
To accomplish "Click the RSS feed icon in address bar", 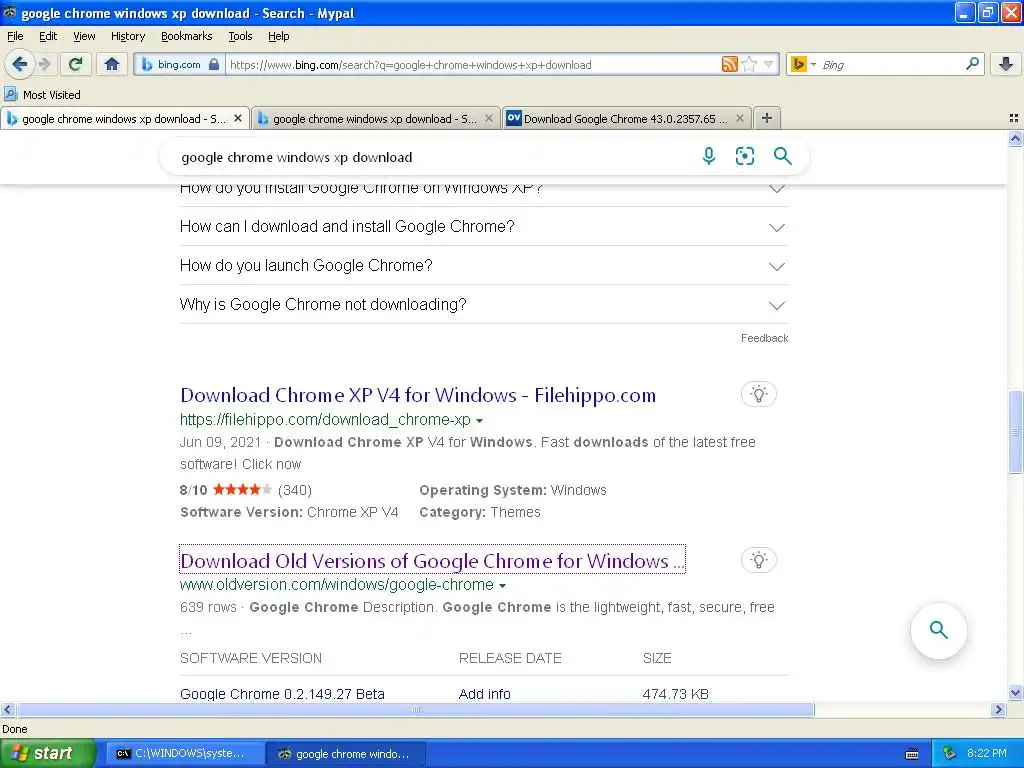I will pyautogui.click(x=729, y=64).
